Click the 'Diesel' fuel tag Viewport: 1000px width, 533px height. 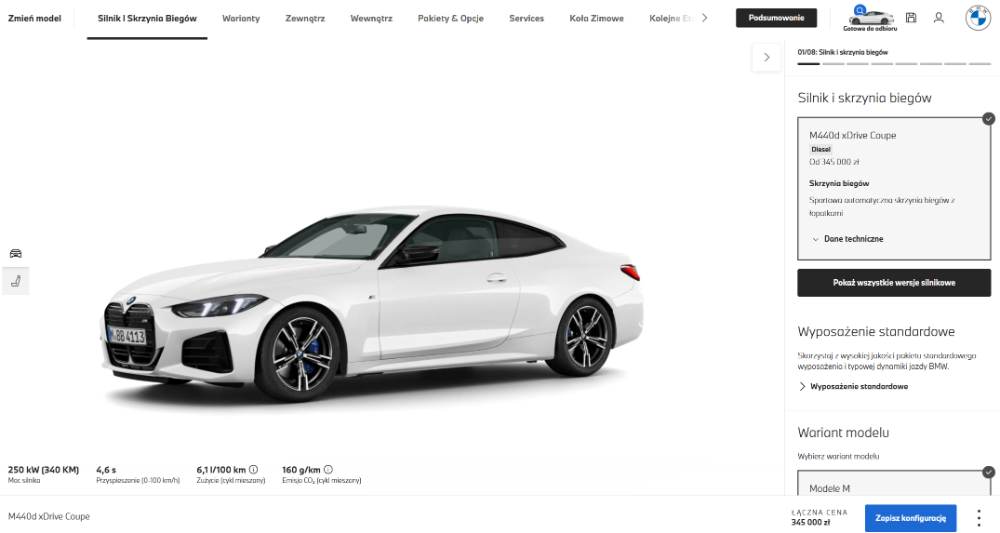pos(821,149)
